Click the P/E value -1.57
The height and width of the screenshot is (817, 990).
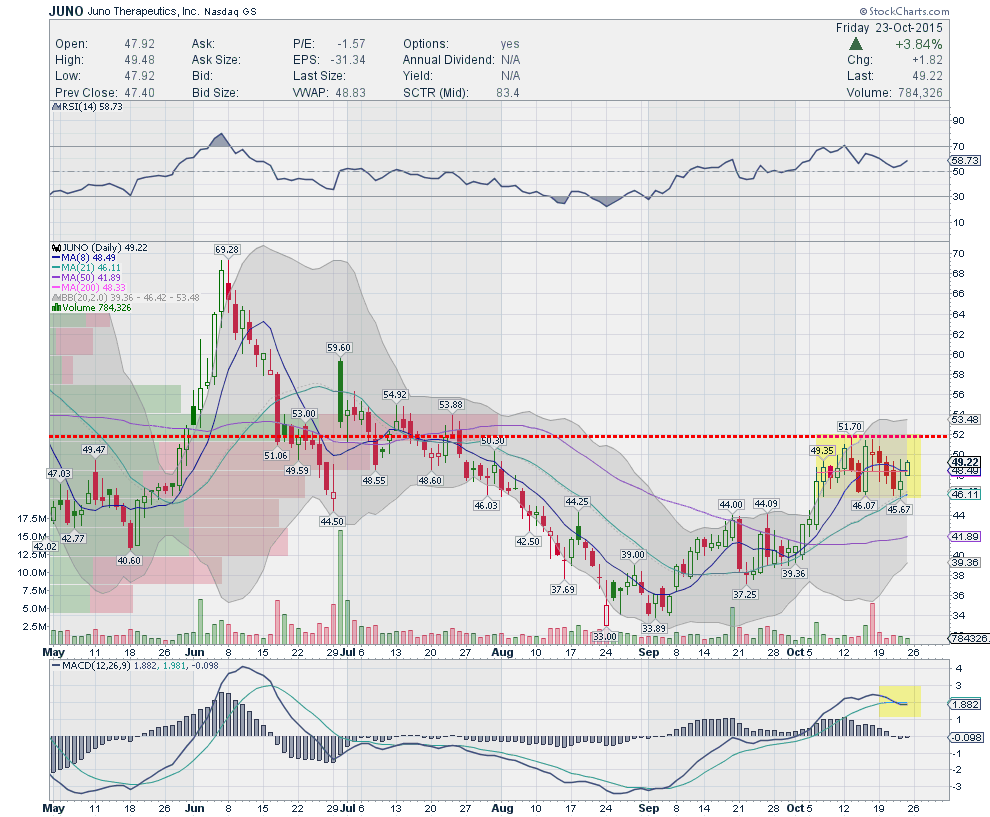(x=351, y=44)
